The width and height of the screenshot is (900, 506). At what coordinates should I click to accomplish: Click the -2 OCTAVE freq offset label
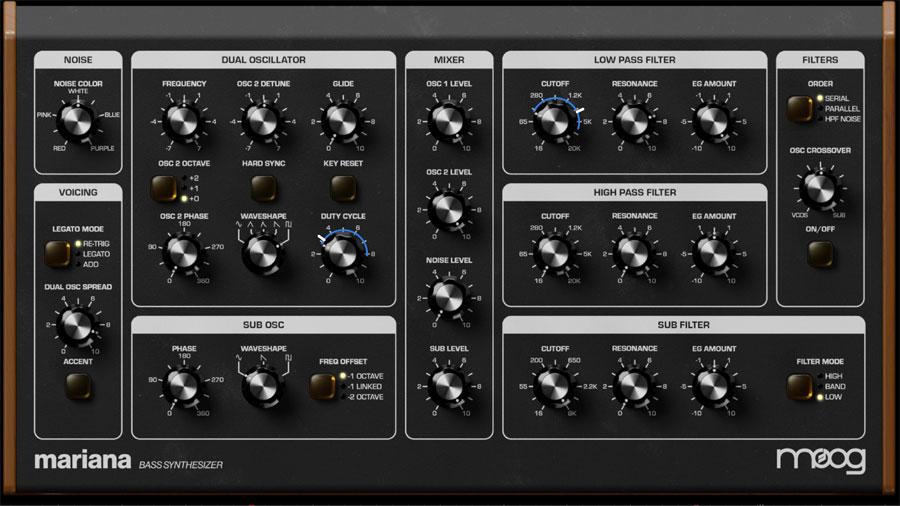click(366, 397)
